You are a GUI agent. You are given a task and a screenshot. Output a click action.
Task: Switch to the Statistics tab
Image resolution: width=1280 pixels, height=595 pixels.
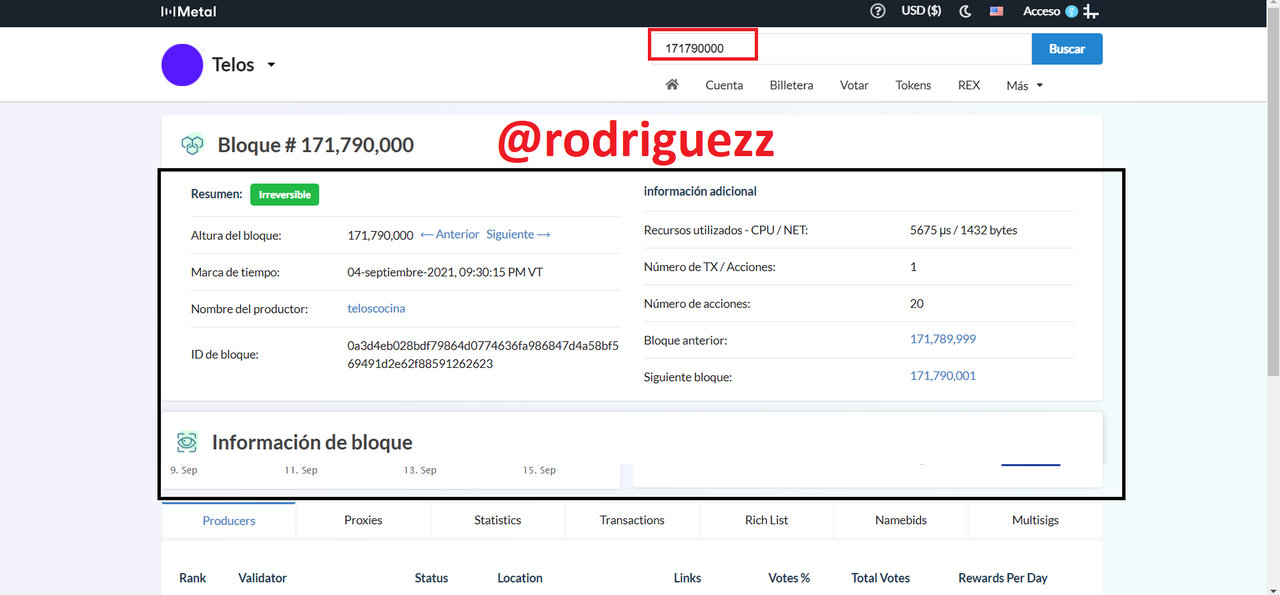(498, 520)
